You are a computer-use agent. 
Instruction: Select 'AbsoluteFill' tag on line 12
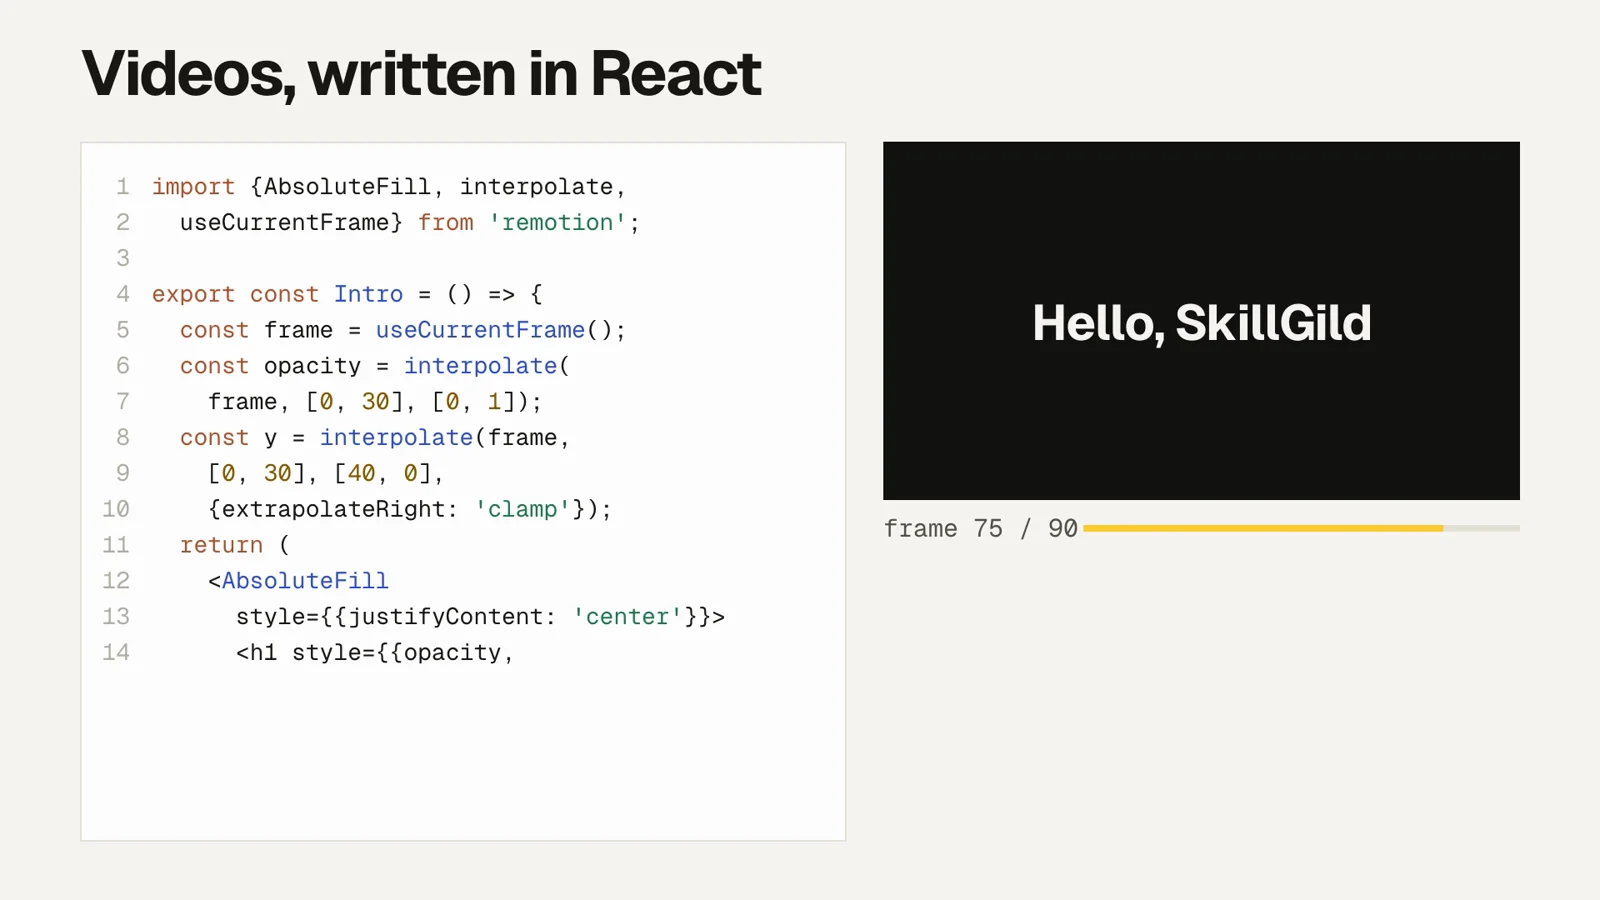coord(305,581)
